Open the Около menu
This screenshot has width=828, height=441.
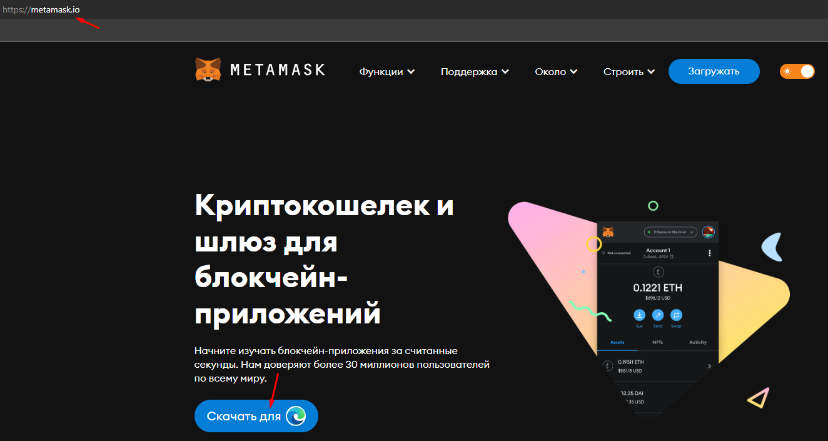point(556,71)
